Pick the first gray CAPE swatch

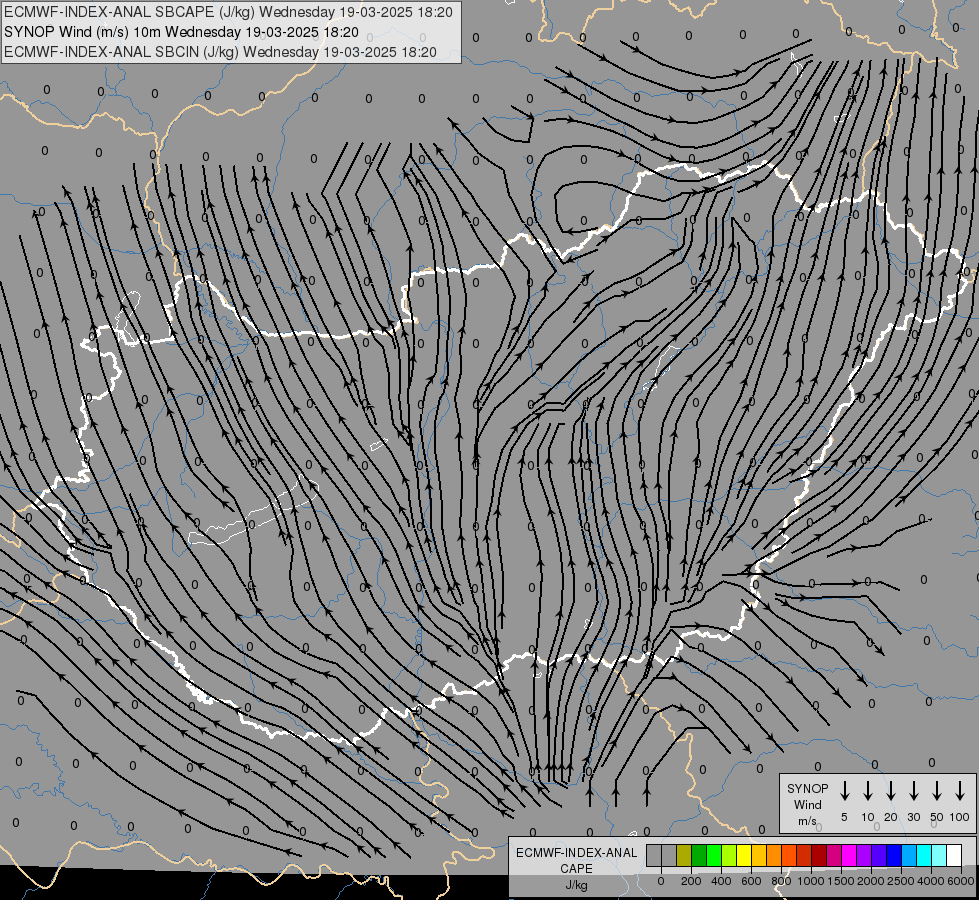[654, 856]
